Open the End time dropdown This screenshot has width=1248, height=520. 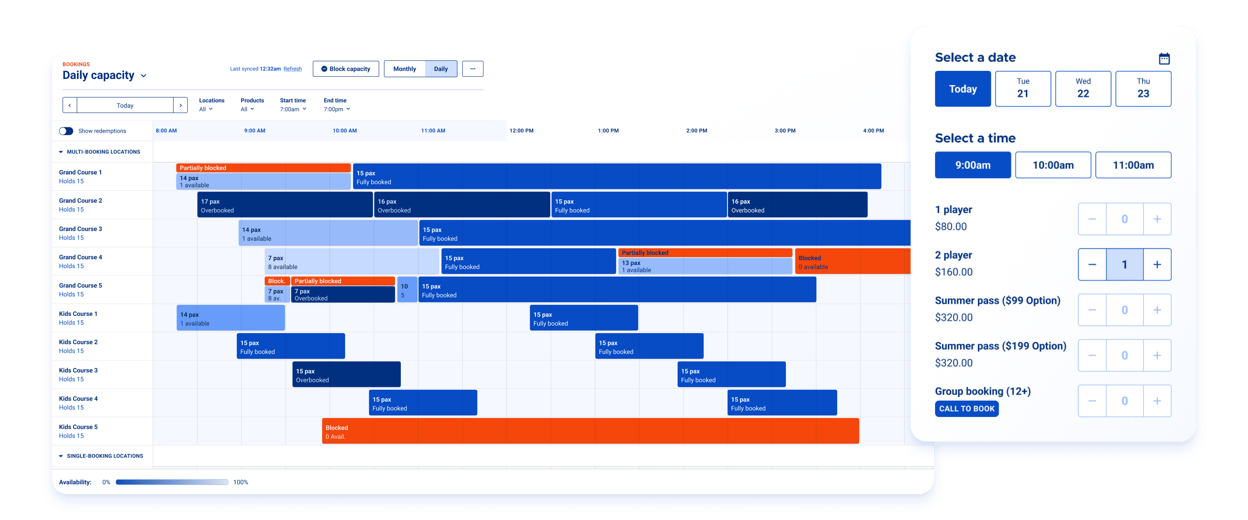tap(336, 109)
